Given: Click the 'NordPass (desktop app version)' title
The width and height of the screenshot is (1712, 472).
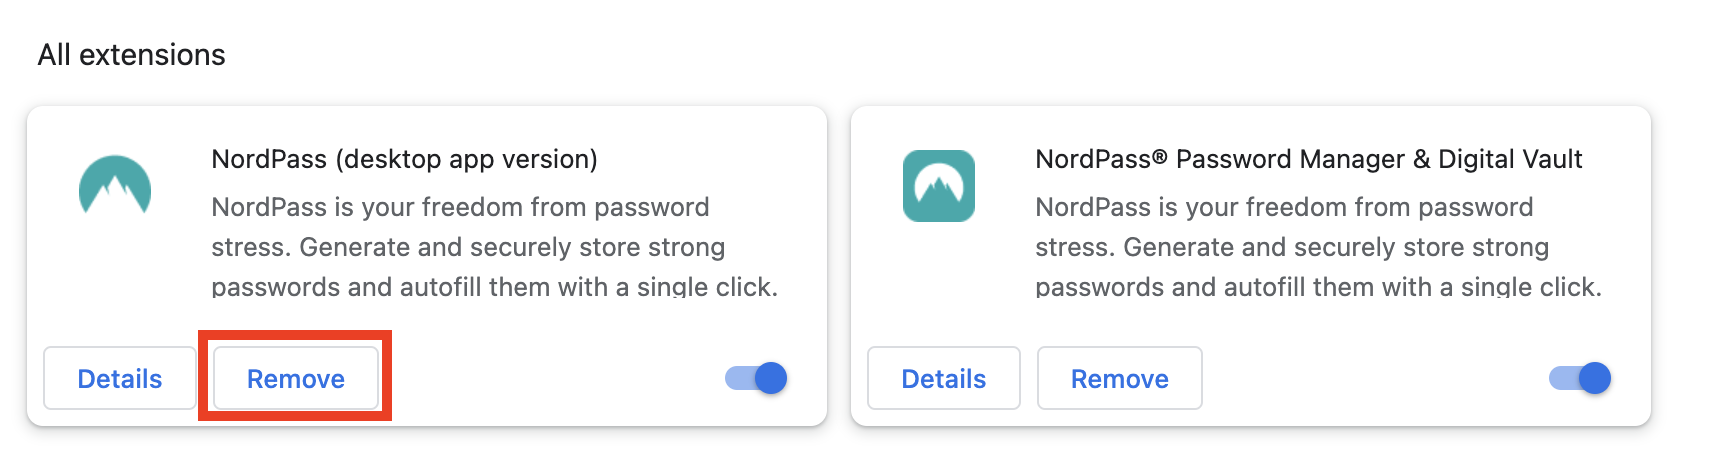Looking at the screenshot, I should click(404, 159).
